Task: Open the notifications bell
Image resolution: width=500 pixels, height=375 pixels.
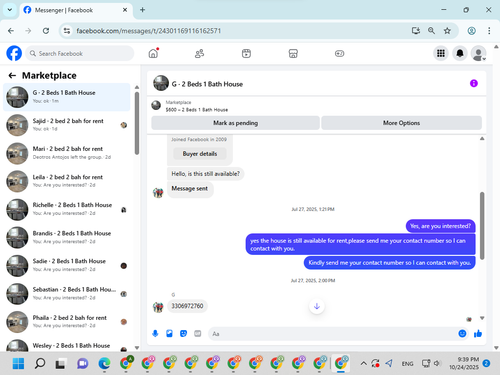Action: 460,53
